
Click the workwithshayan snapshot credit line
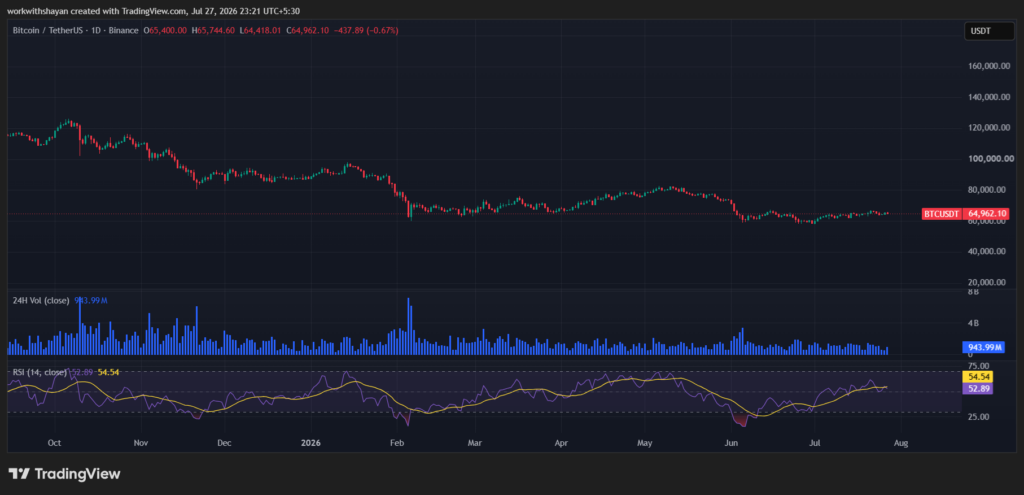[x=155, y=11]
